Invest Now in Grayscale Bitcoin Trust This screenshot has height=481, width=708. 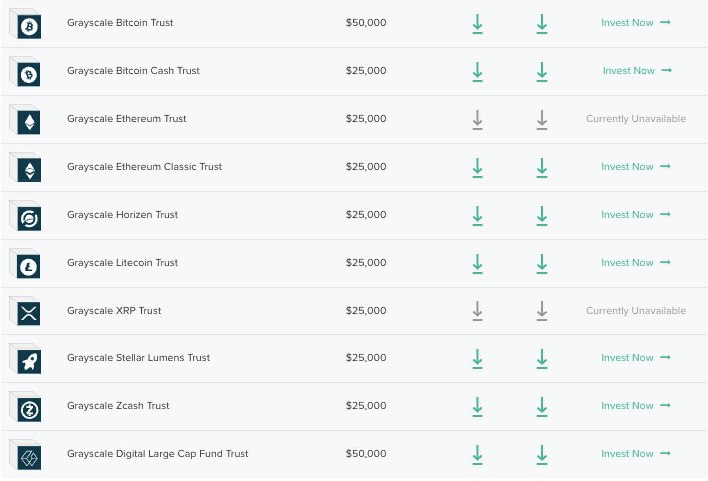coord(635,23)
